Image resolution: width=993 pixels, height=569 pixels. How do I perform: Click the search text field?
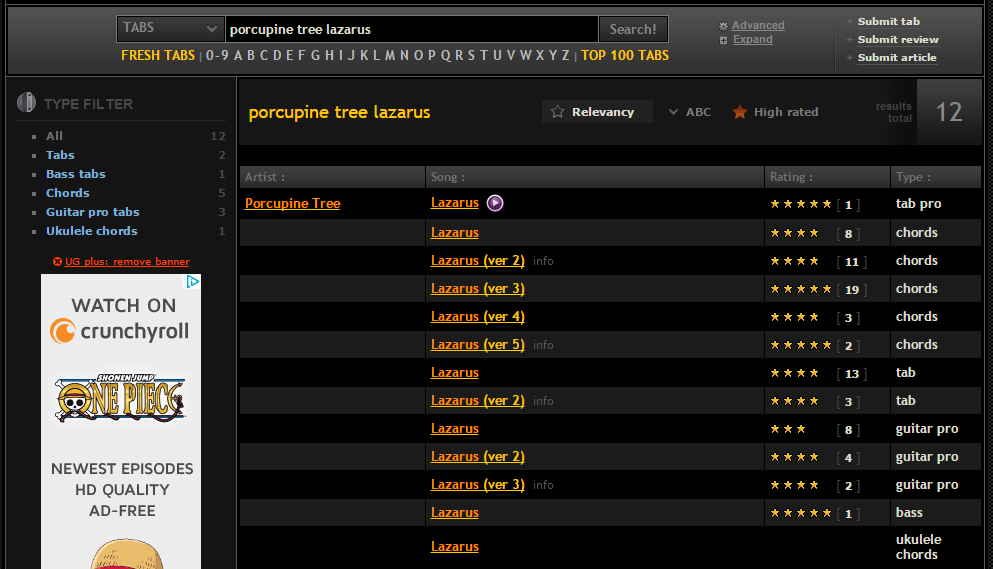tap(412, 29)
